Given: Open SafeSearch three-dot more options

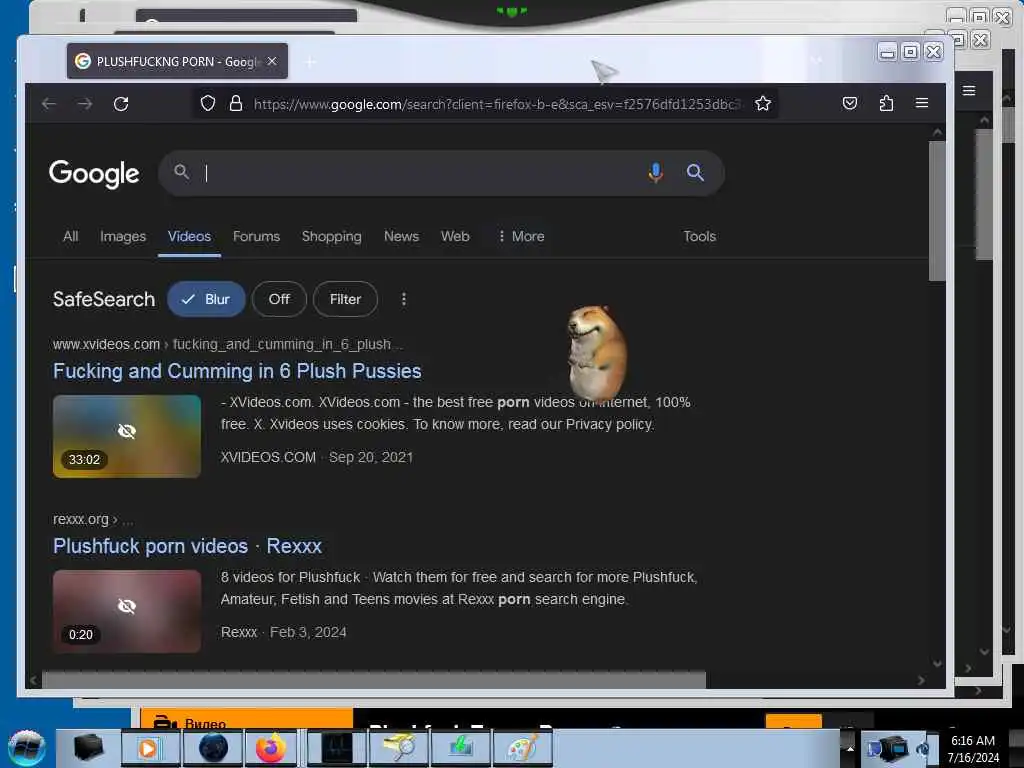Looking at the screenshot, I should [404, 299].
